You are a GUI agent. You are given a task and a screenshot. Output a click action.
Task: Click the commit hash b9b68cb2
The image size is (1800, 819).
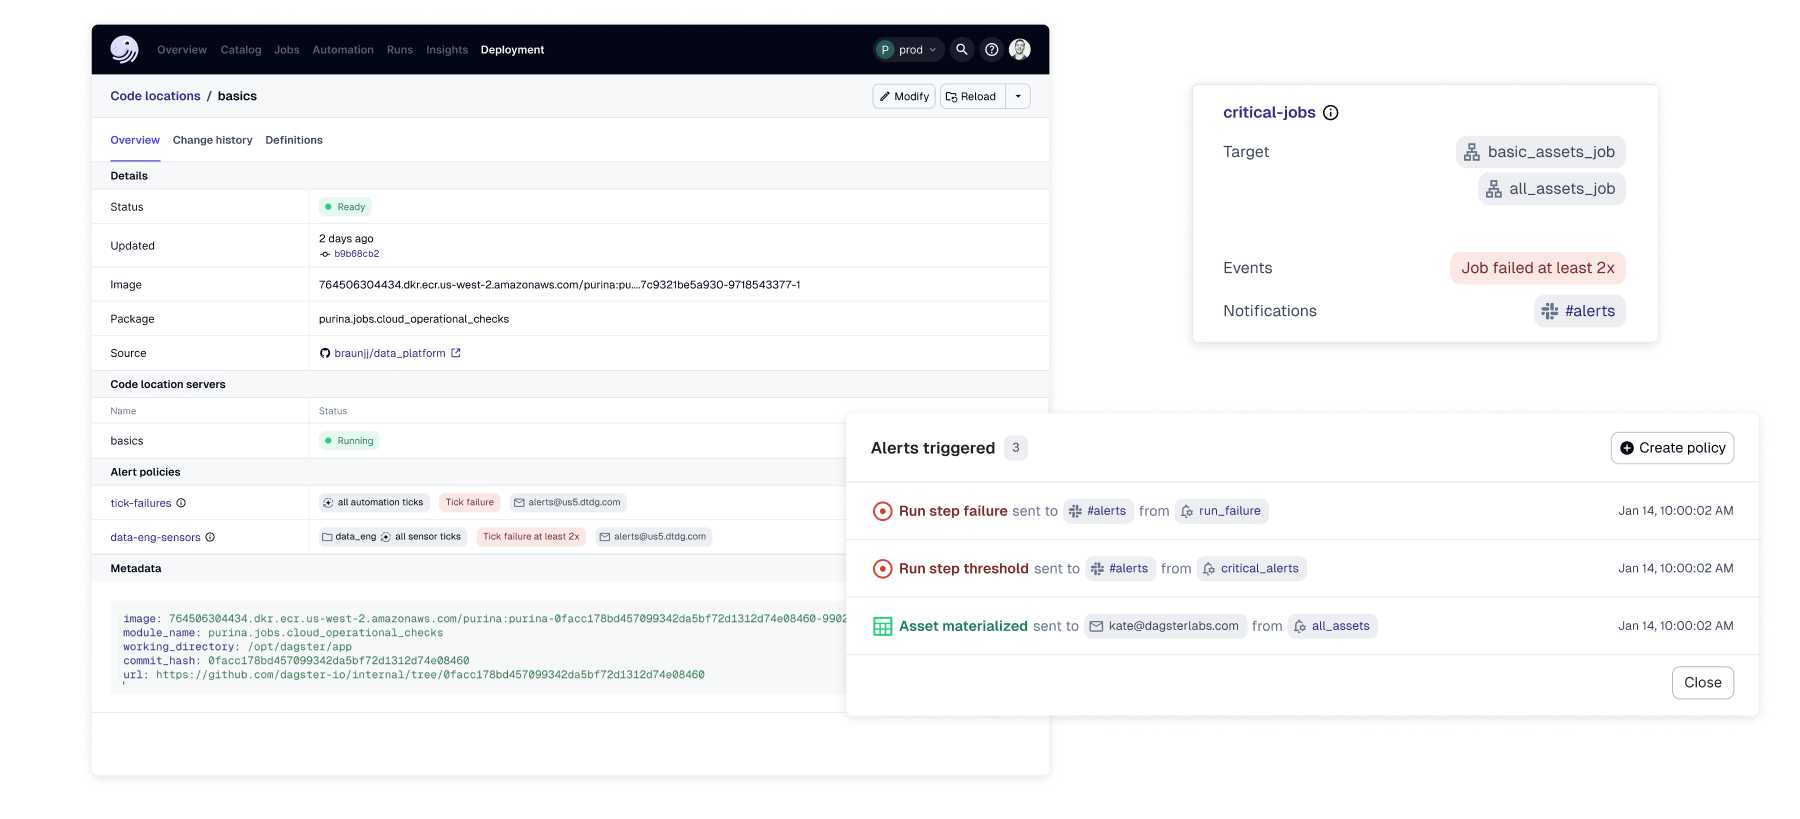[356, 254]
